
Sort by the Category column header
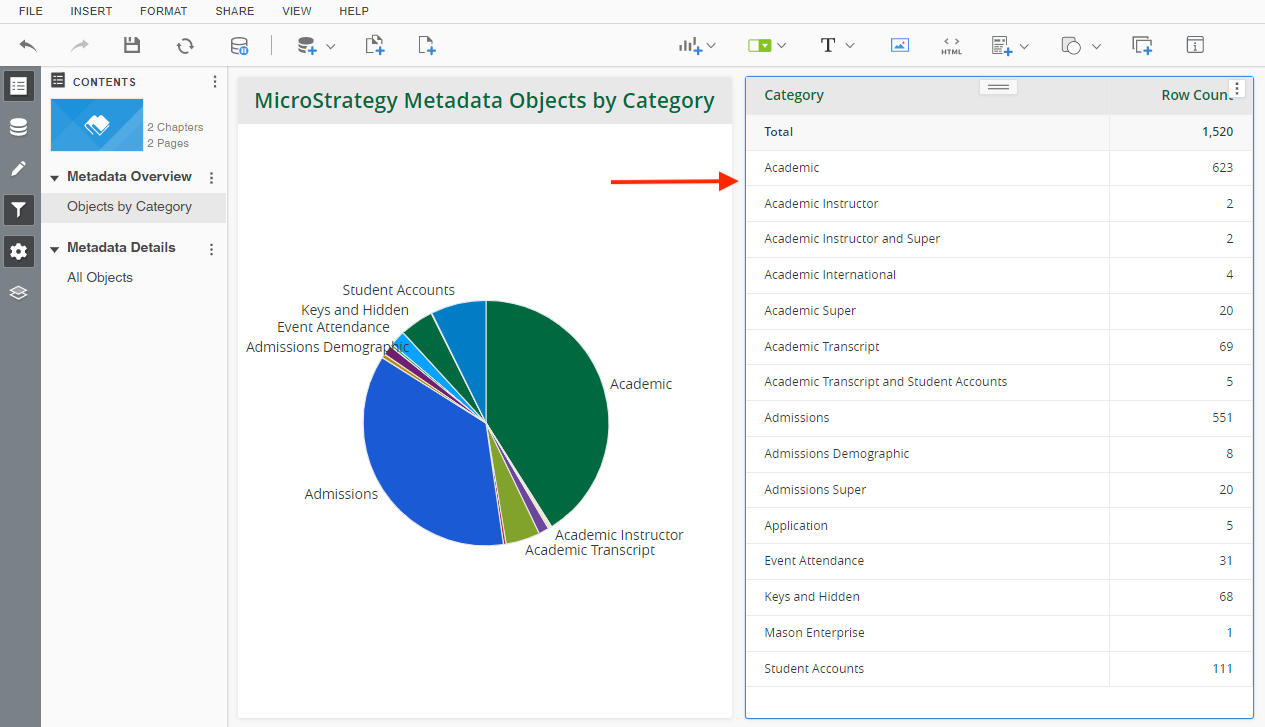[x=794, y=95]
